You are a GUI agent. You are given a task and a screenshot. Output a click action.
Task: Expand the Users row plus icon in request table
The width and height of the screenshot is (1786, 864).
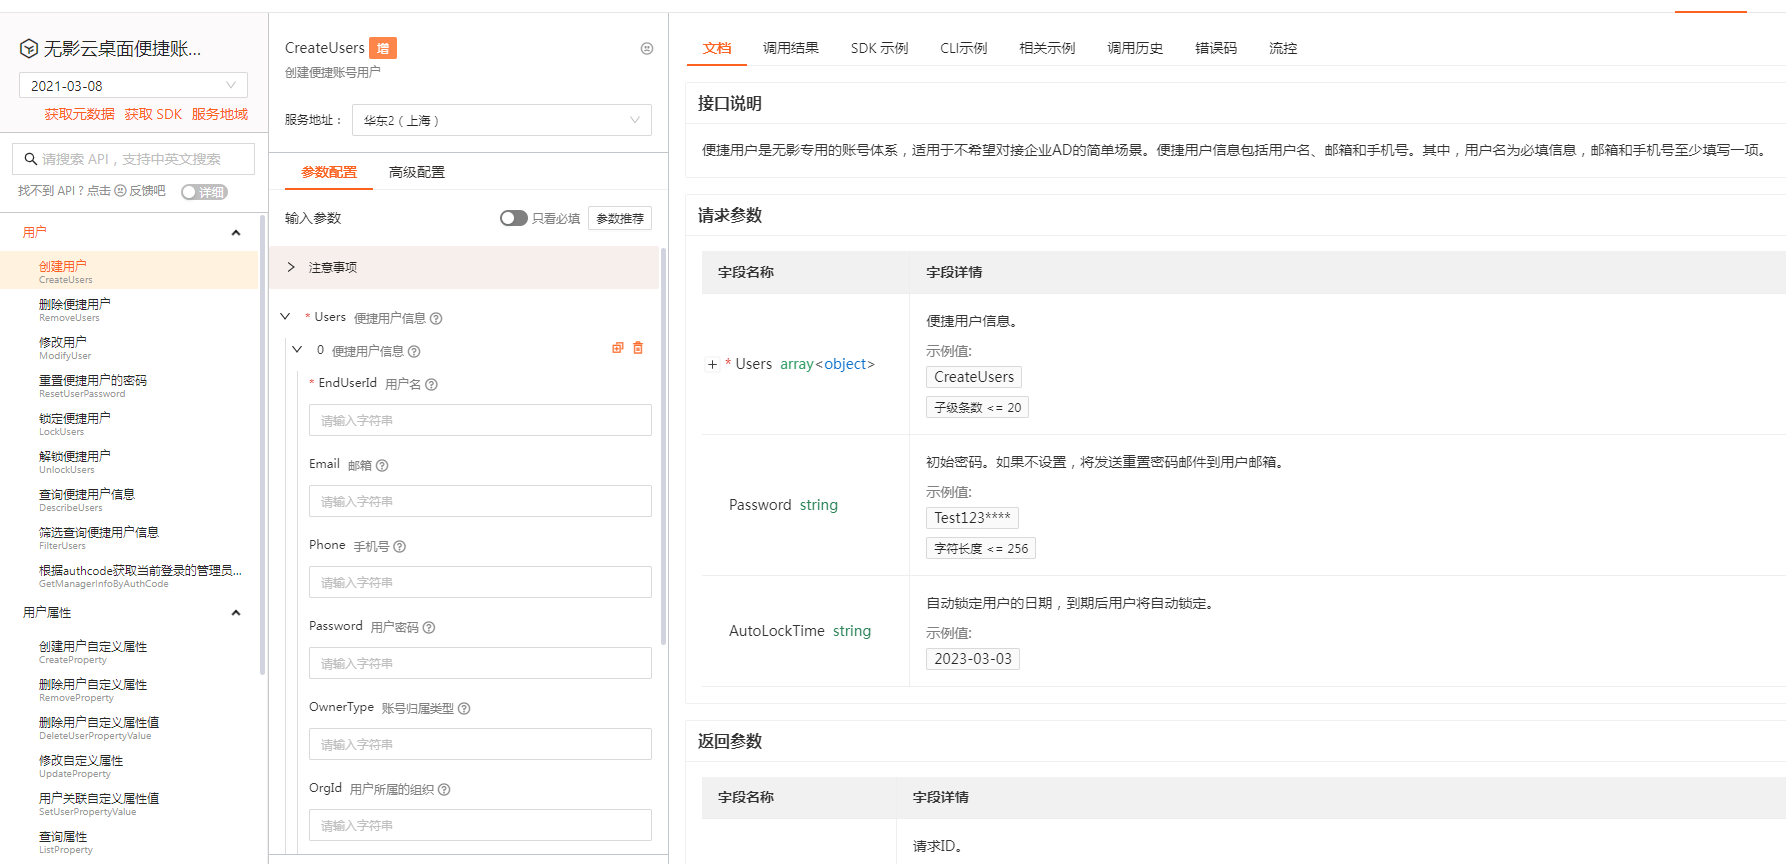(x=712, y=365)
